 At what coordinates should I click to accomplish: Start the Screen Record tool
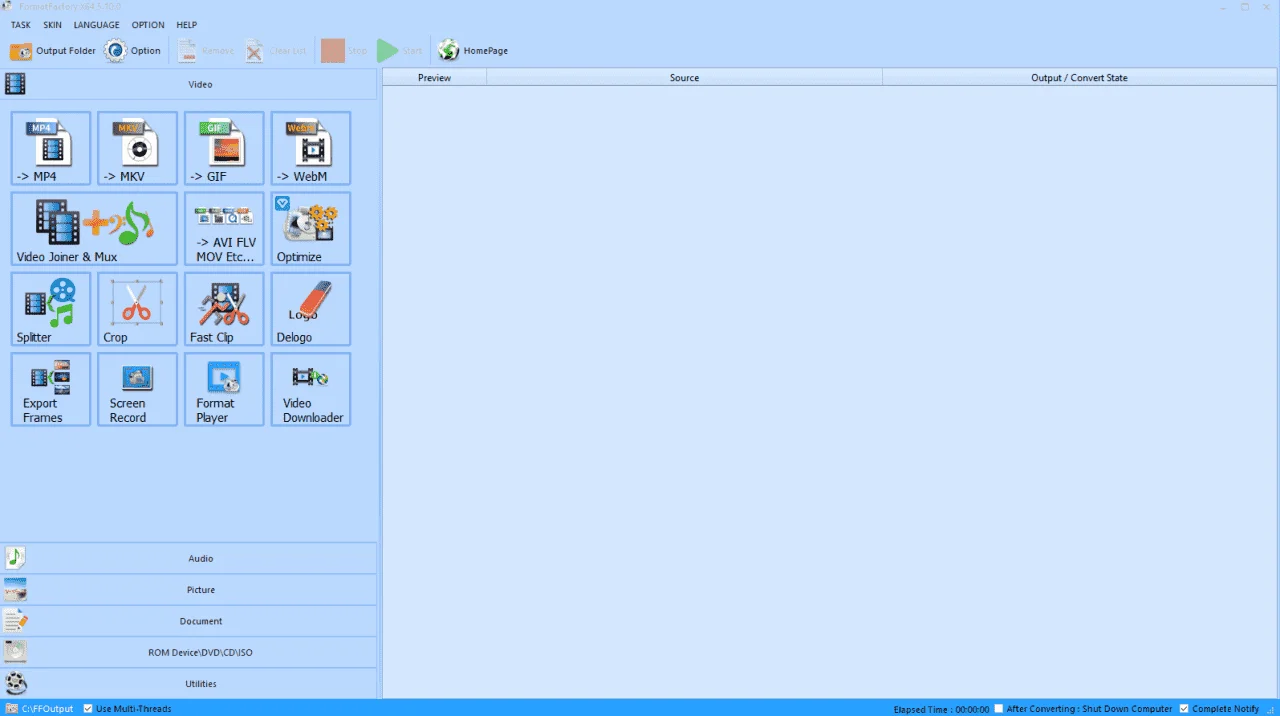(138, 389)
